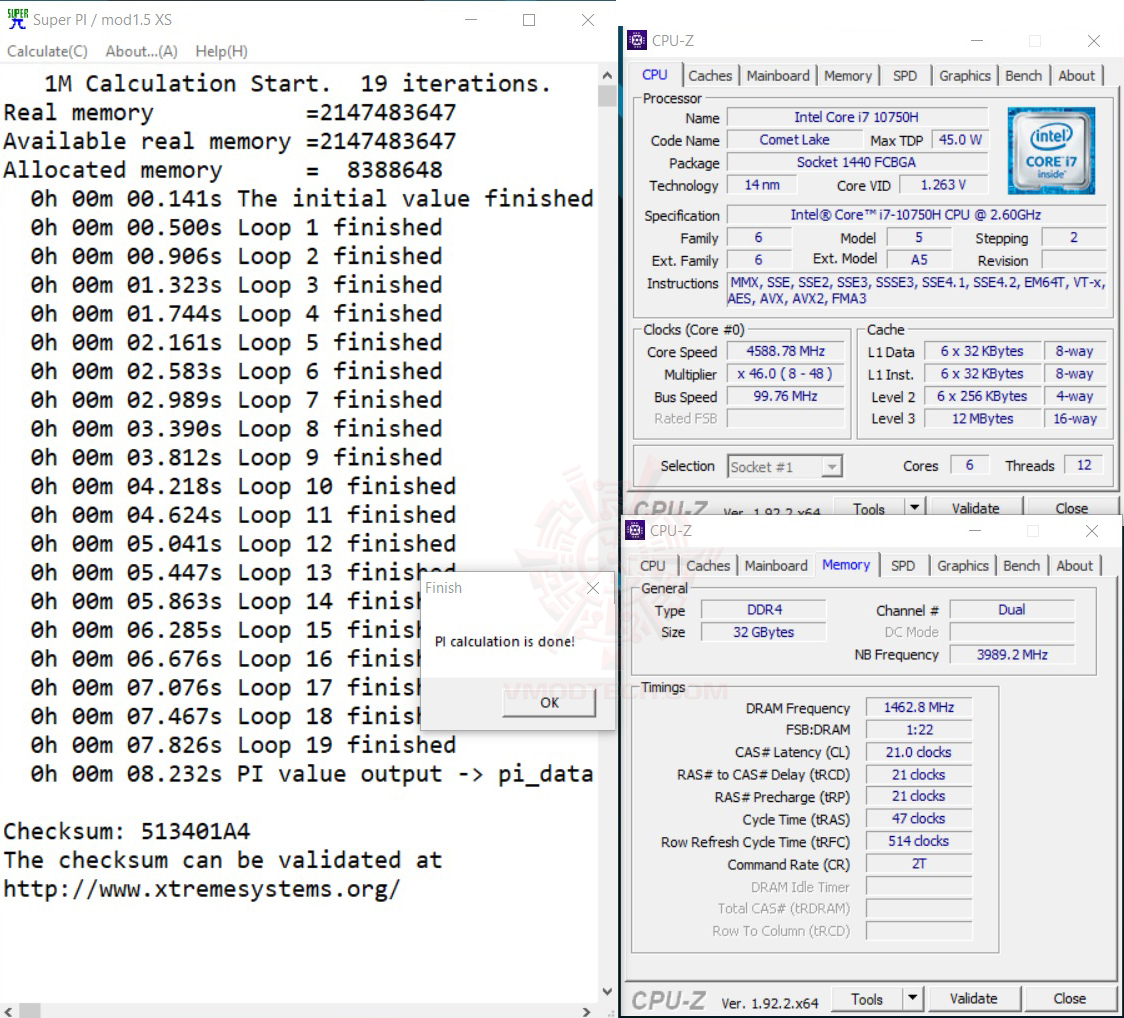Click the Loop 19 finished line in Super PI

coord(242,745)
